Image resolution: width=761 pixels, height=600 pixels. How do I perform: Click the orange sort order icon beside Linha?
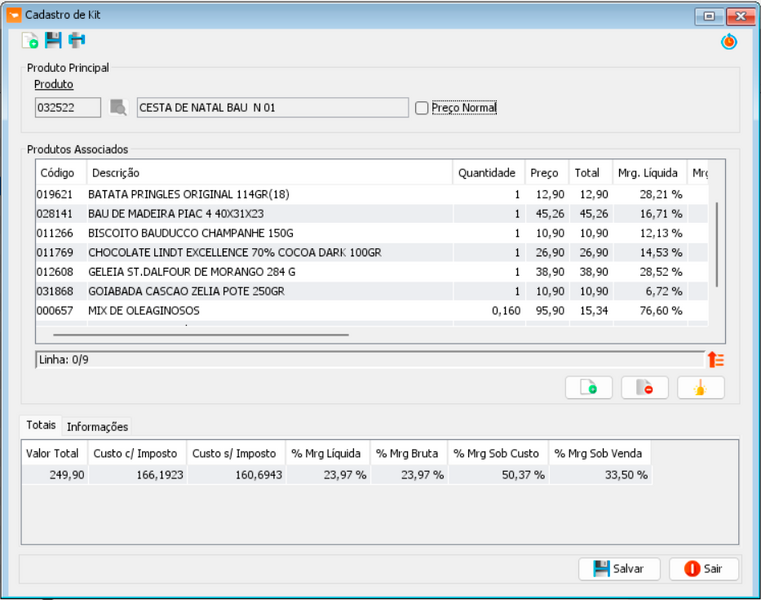[716, 360]
